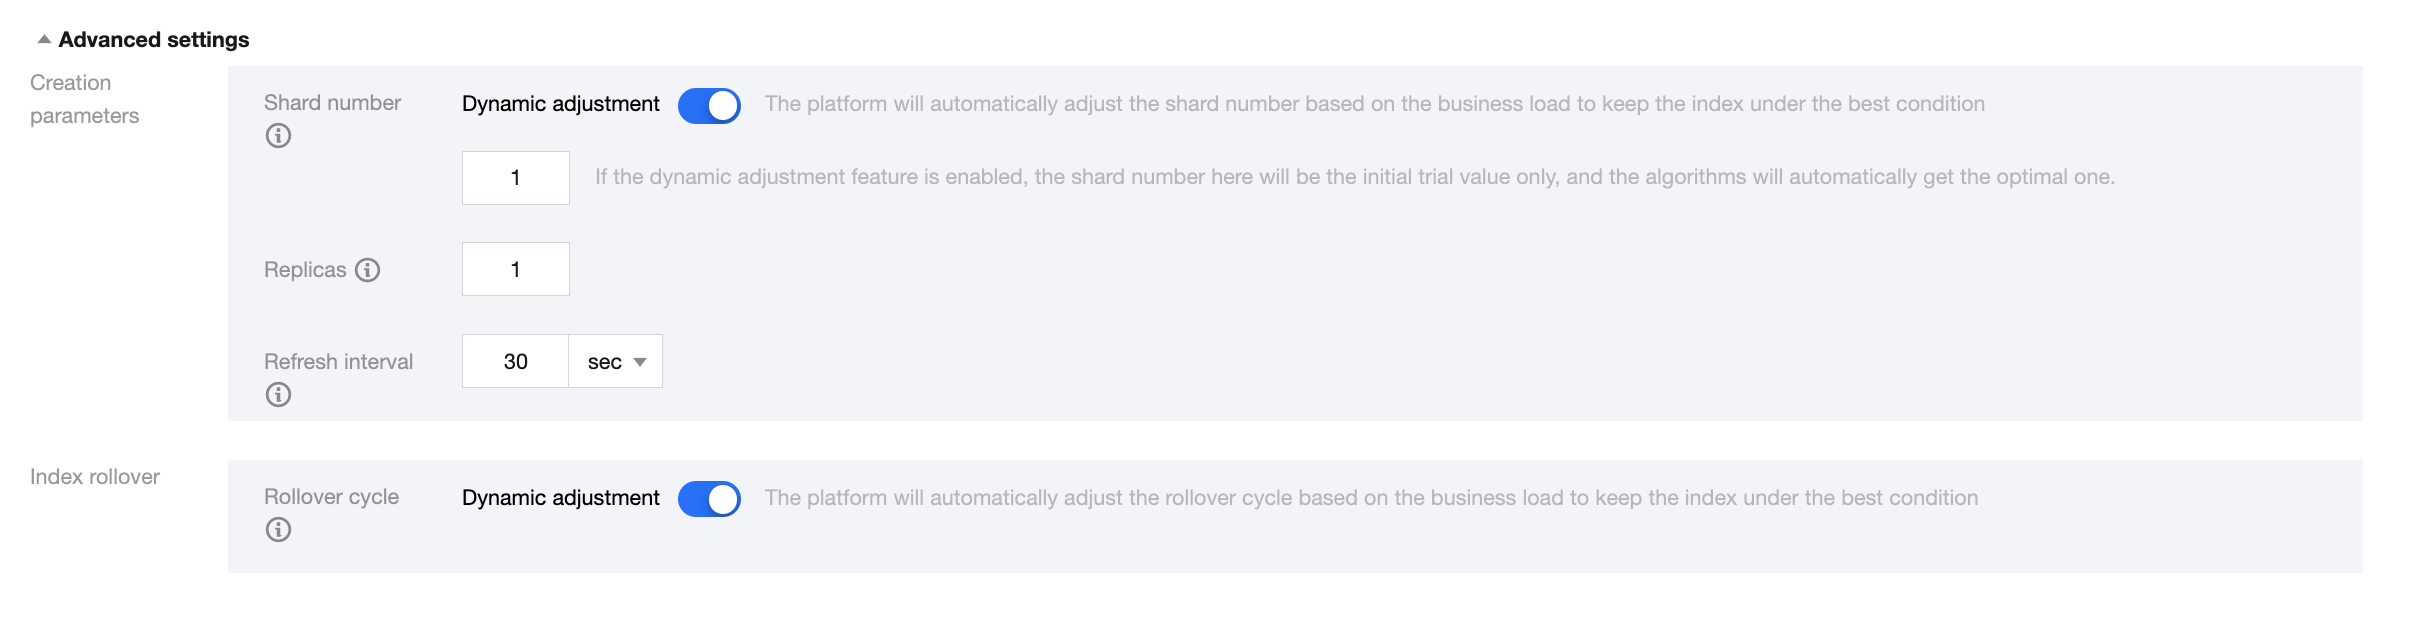This screenshot has width=2434, height=632.
Task: Click the Shard number label
Action: [x=332, y=103]
